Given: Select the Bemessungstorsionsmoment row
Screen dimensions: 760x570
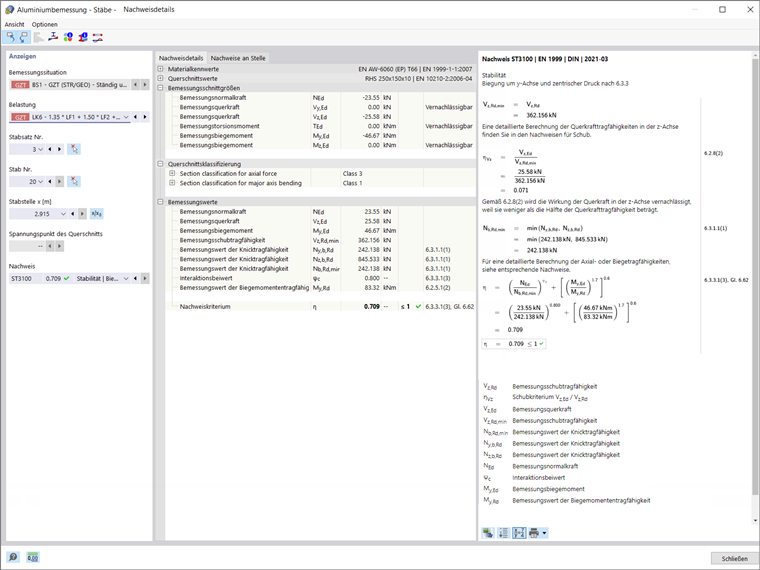Looking at the screenshot, I should [321, 126].
